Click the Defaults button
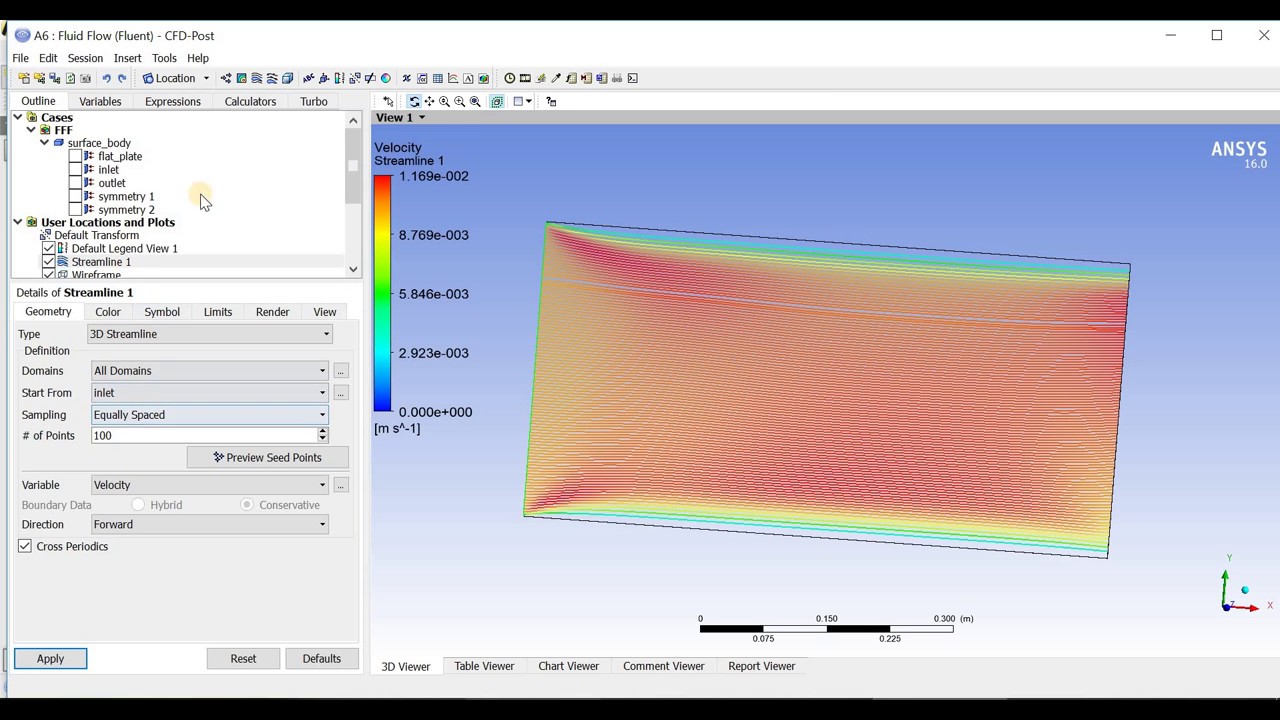The width and height of the screenshot is (1280, 720). click(x=321, y=659)
